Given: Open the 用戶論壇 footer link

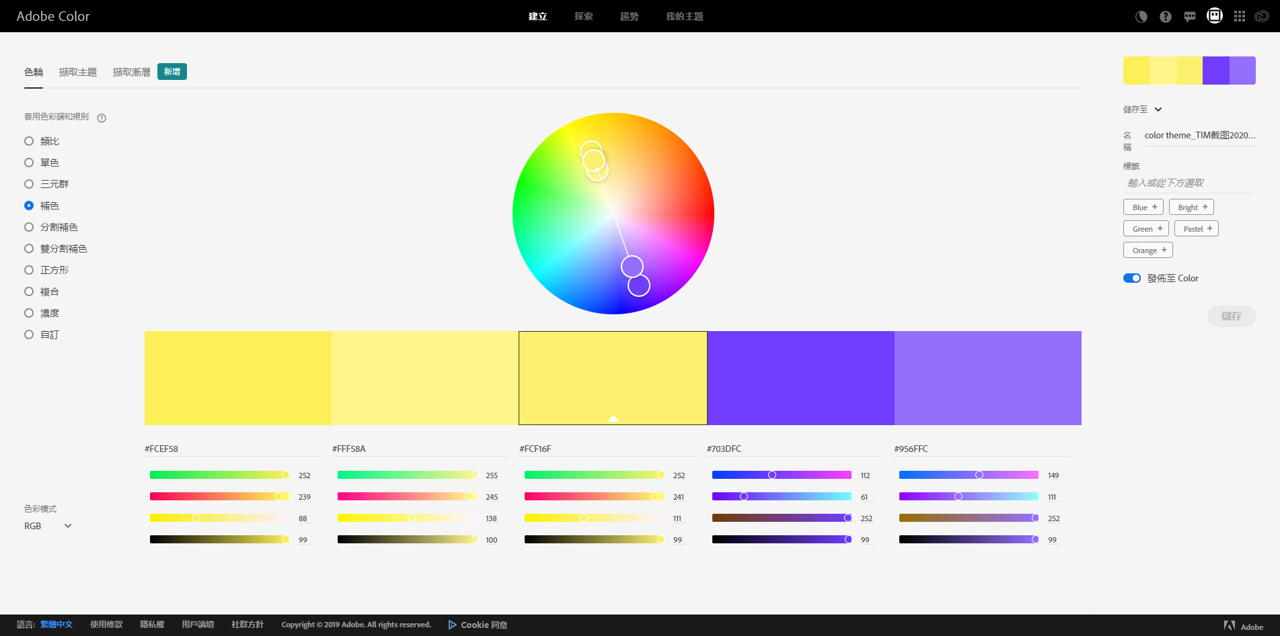Looking at the screenshot, I should [x=198, y=625].
